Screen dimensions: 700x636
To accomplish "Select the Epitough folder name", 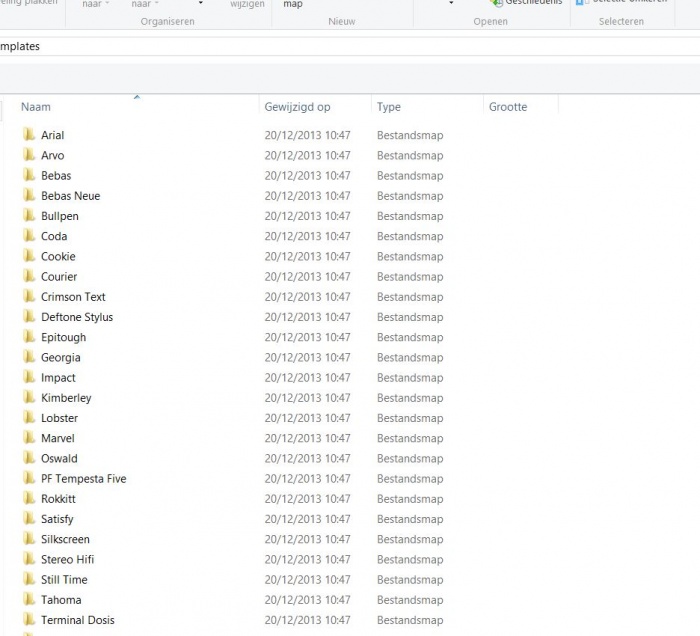I will coord(63,337).
